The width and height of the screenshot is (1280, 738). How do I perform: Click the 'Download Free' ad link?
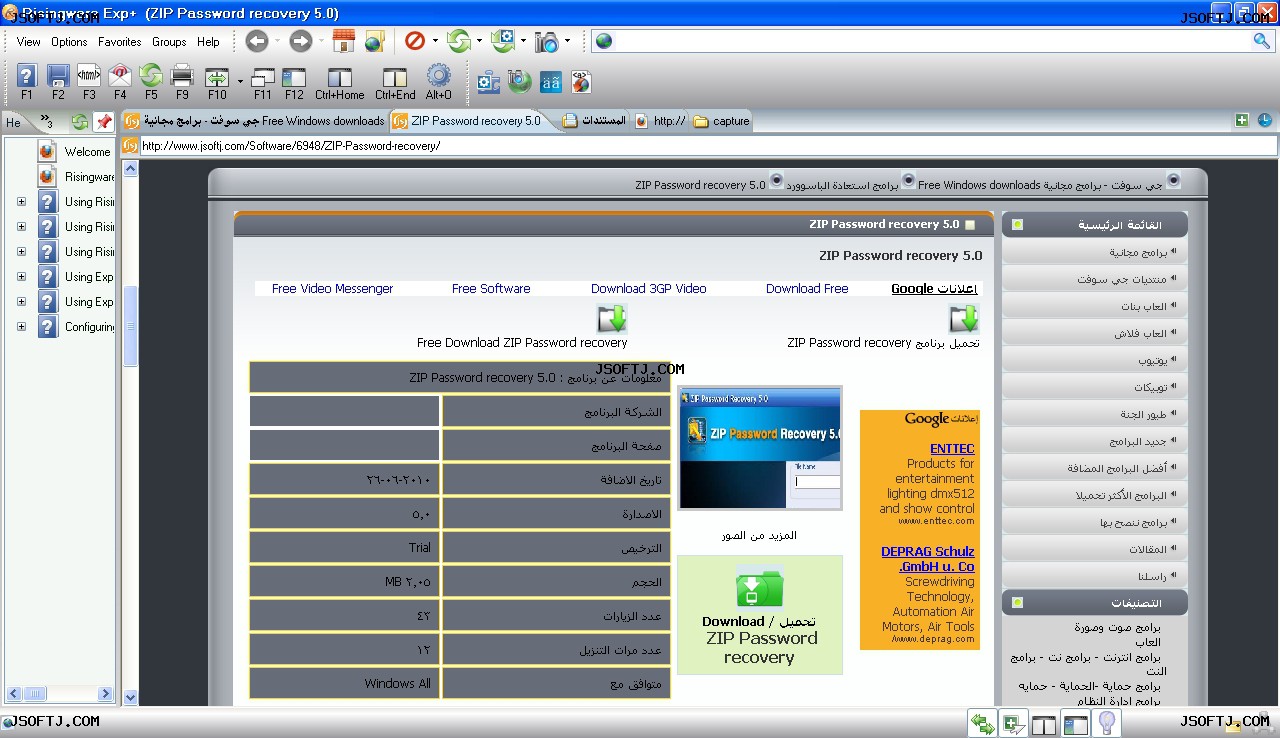click(807, 289)
